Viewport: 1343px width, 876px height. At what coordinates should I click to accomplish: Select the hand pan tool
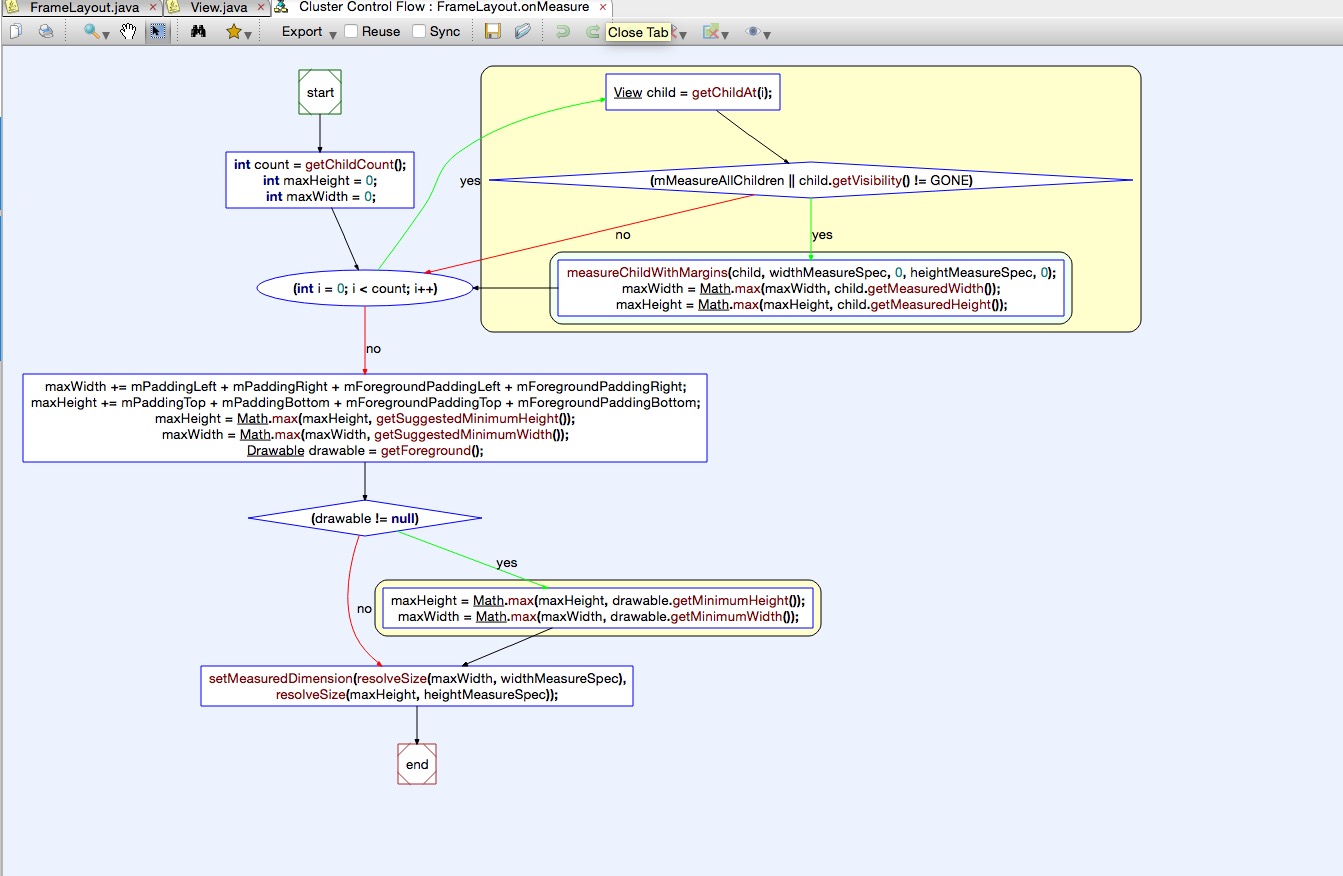coord(128,31)
